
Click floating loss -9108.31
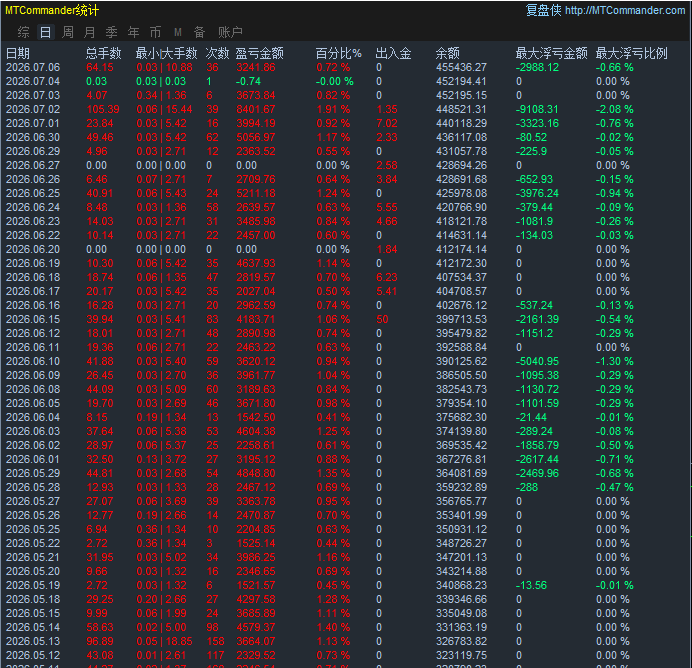(x=537, y=109)
